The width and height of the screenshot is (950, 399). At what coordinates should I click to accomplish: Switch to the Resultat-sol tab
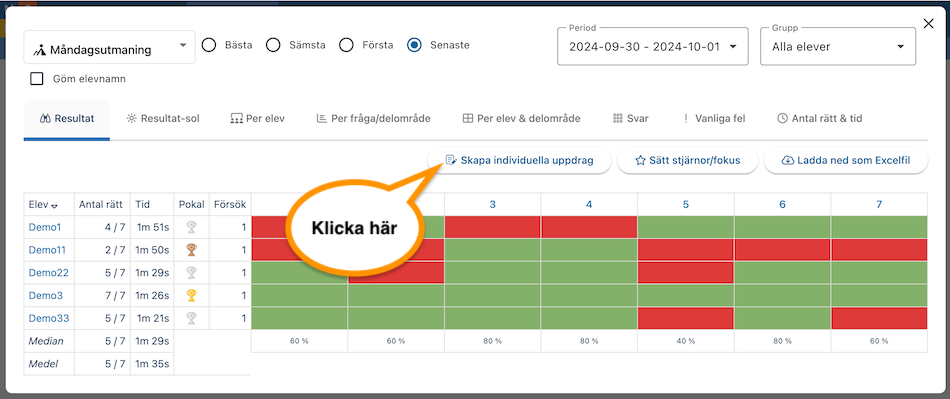[x=162, y=119]
